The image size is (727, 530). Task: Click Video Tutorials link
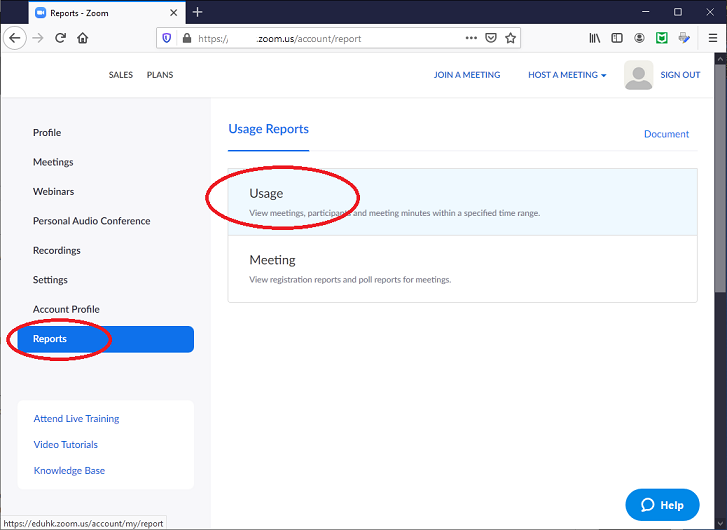[65, 445]
